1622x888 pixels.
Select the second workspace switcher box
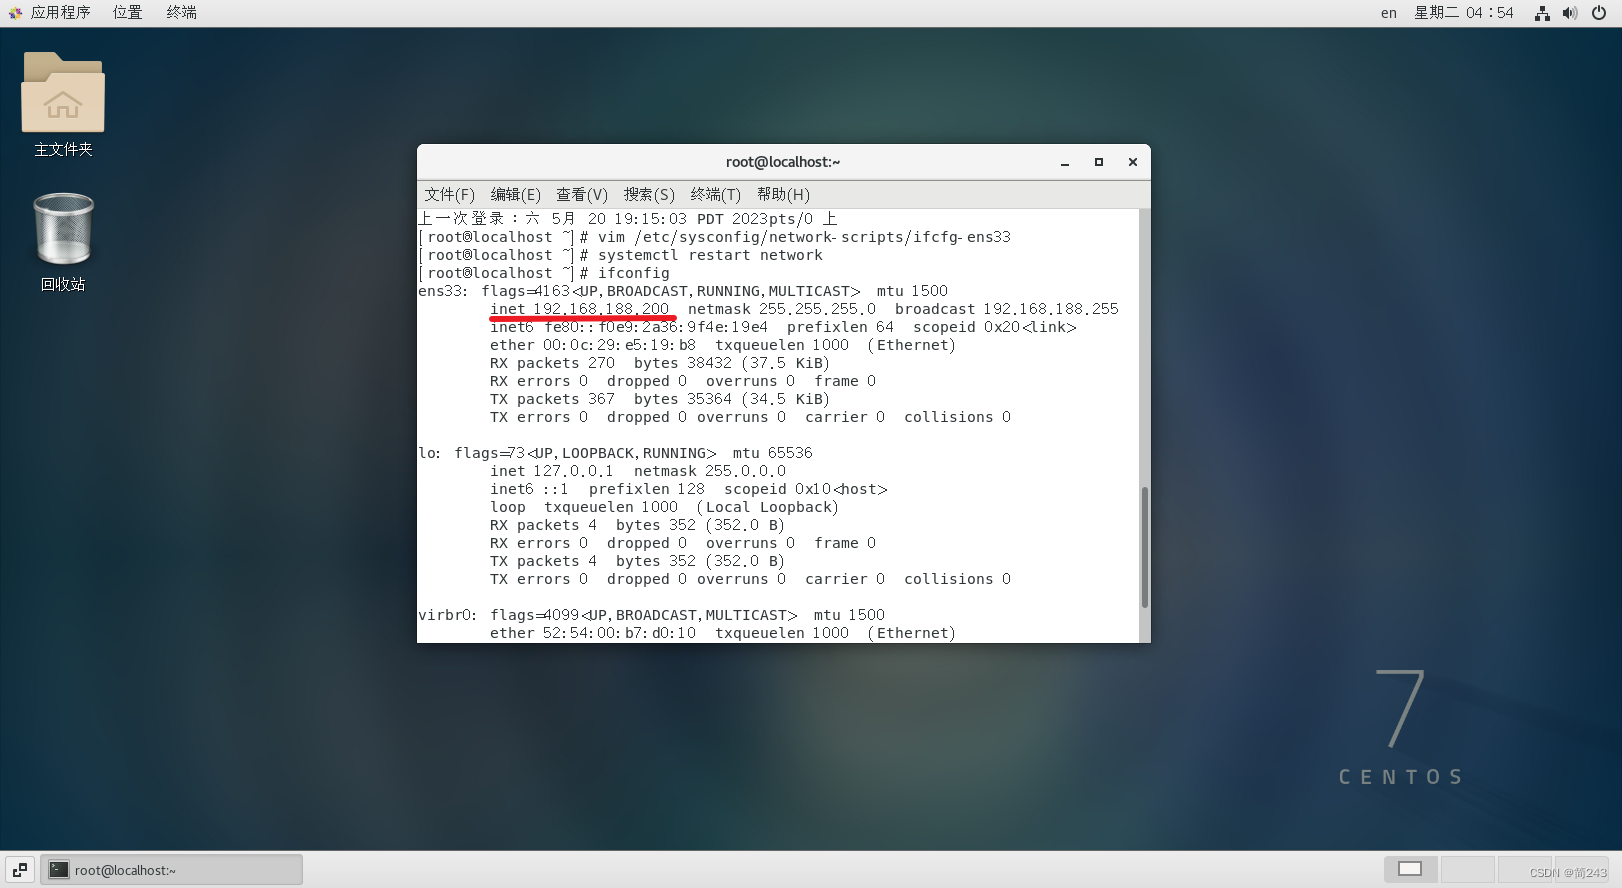1467,869
